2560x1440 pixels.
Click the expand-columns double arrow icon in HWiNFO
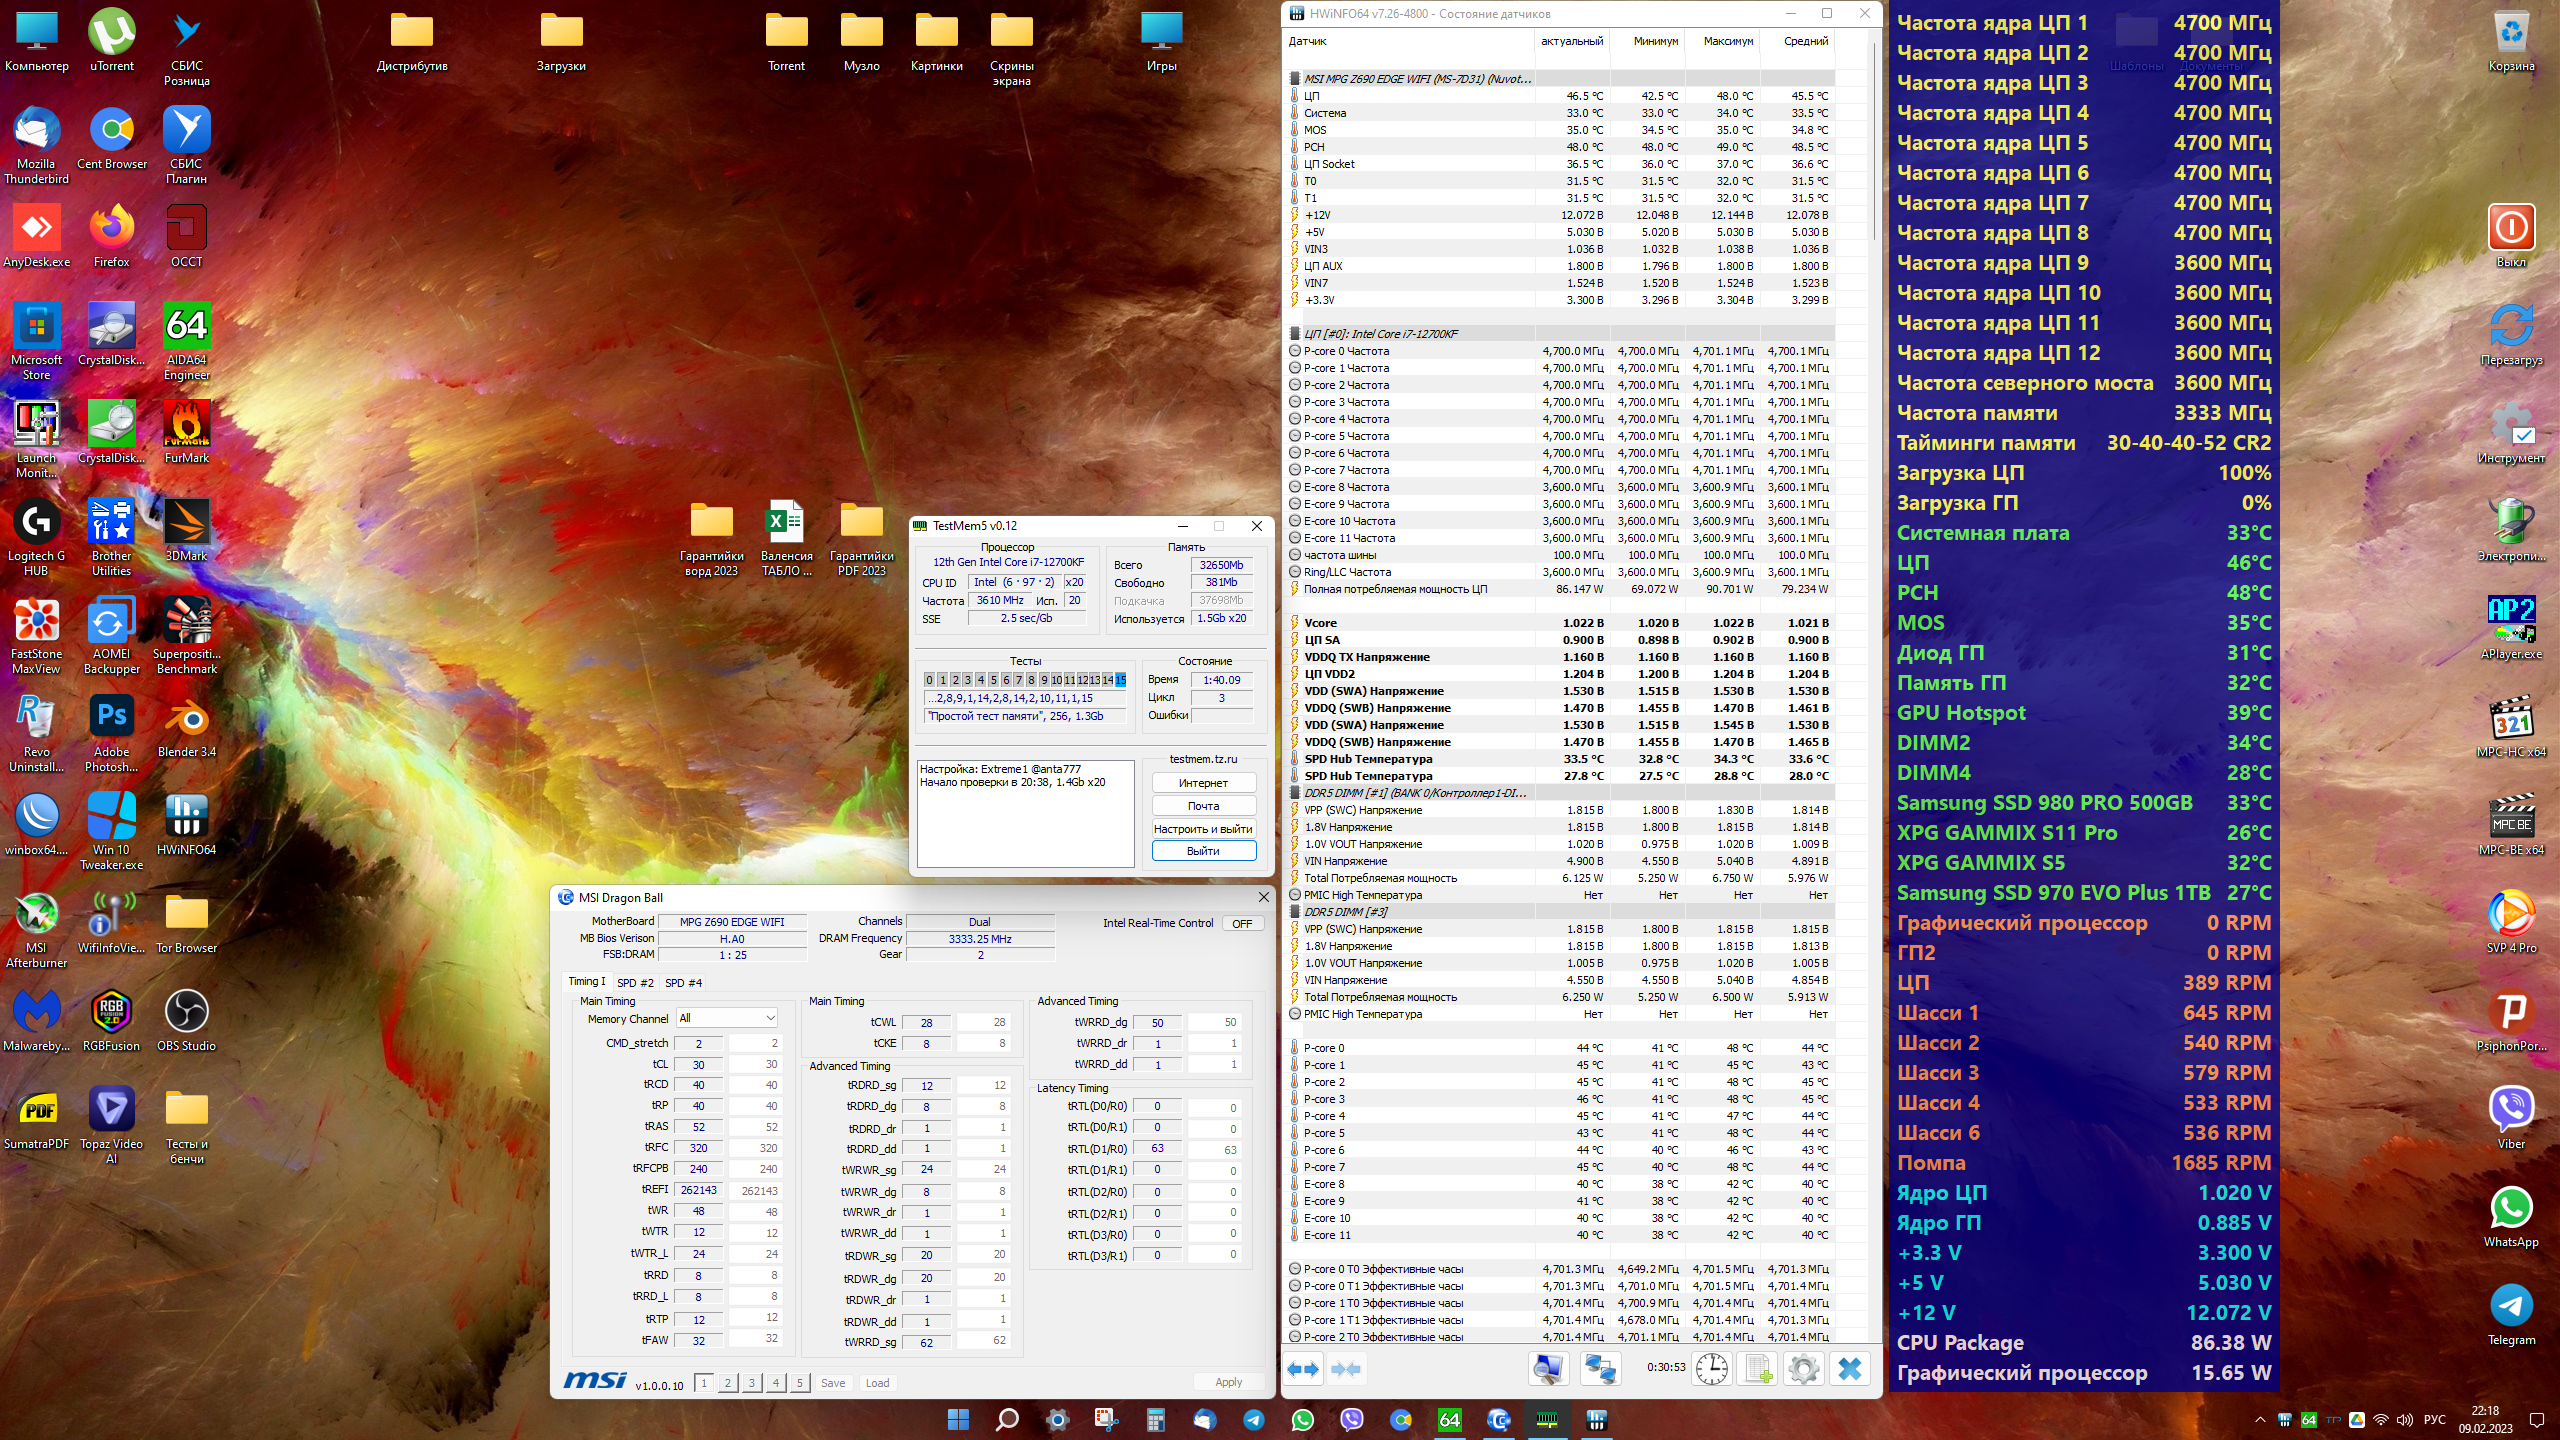tap(1304, 1369)
